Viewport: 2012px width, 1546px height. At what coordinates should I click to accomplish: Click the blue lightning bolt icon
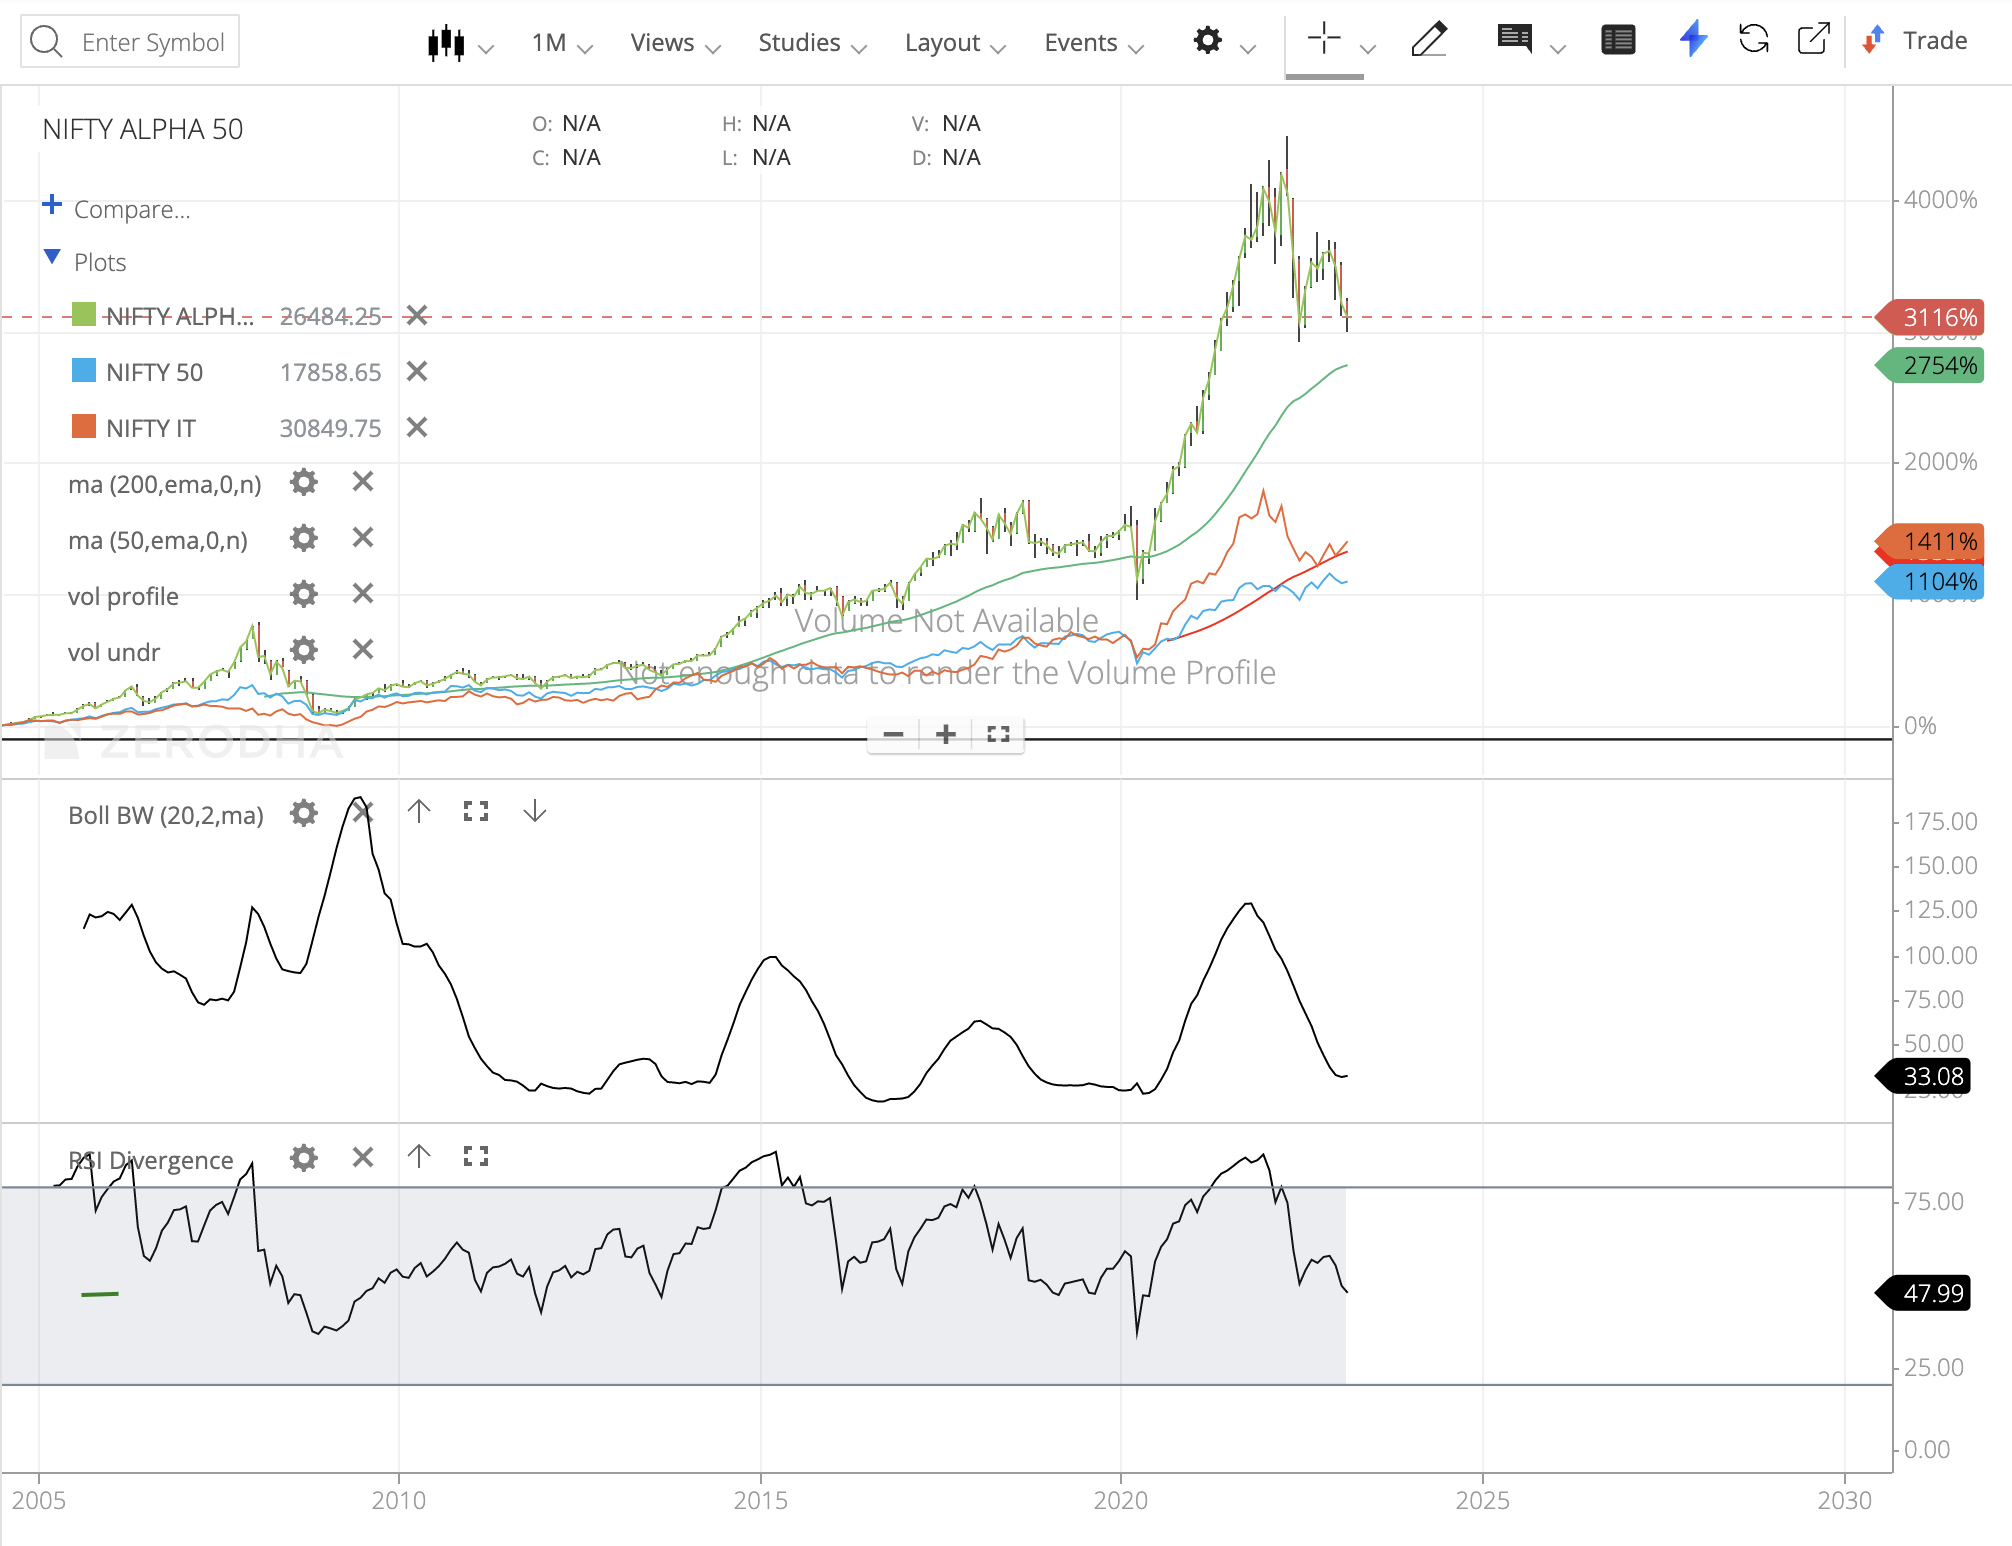pos(1693,40)
